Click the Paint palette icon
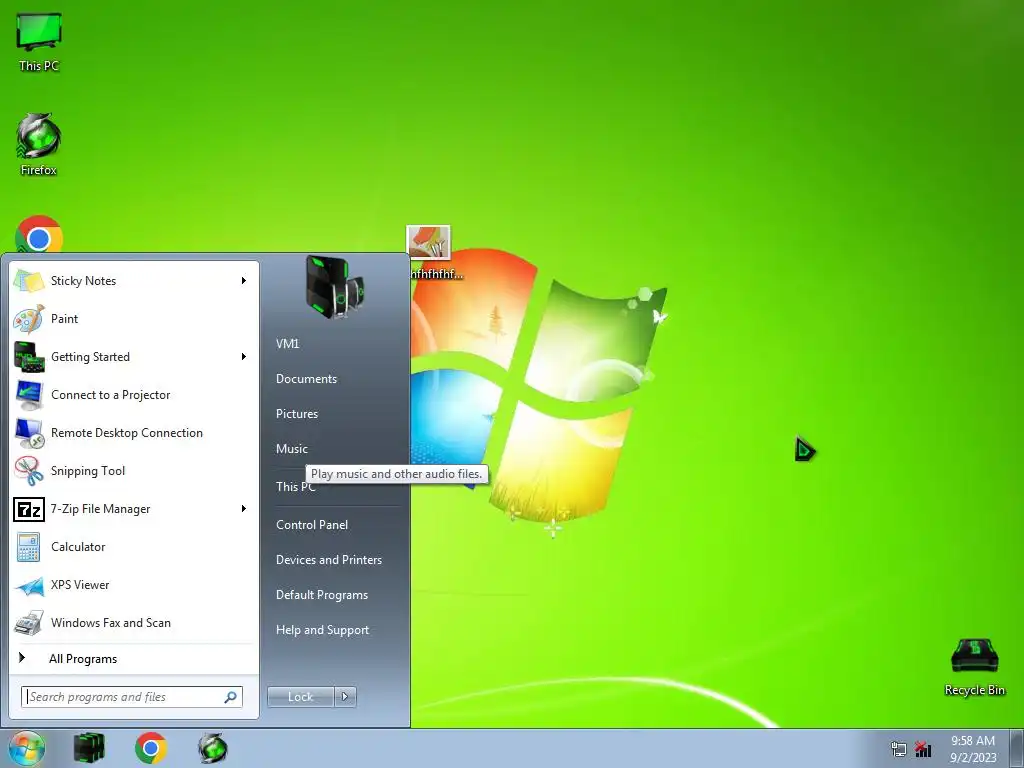 click(x=29, y=319)
